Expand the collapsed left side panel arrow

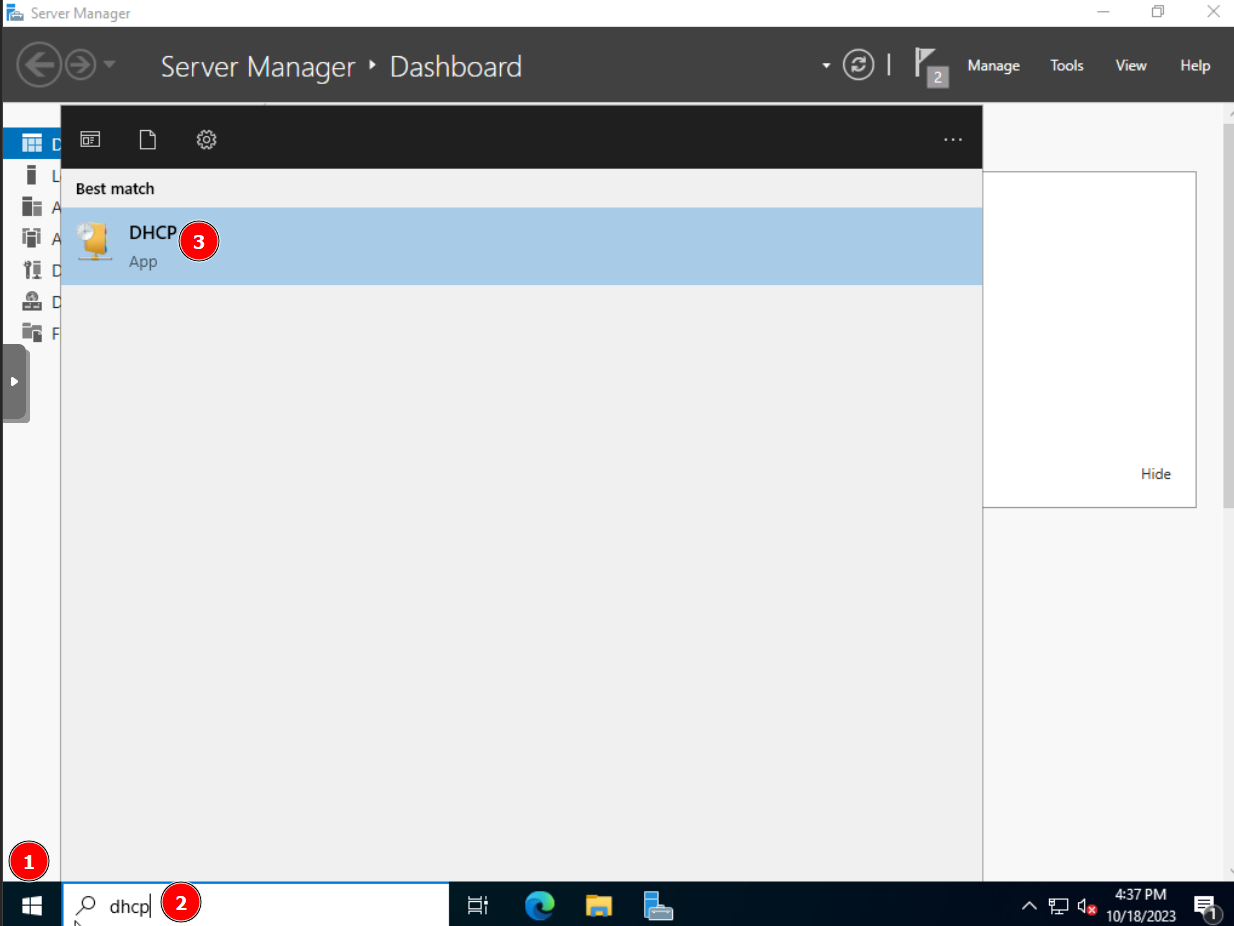point(14,382)
